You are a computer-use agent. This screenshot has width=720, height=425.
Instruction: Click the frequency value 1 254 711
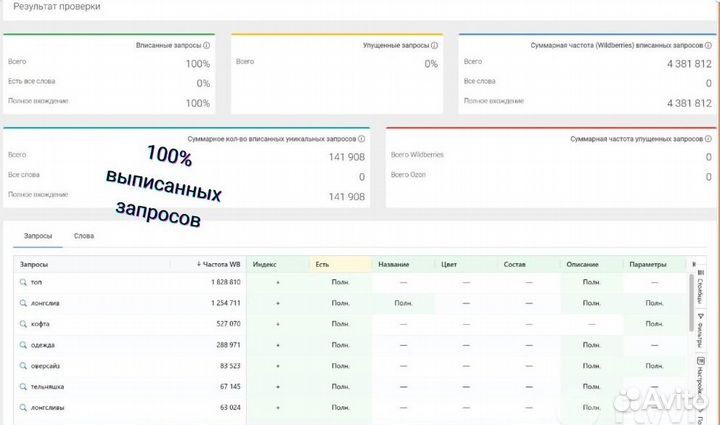coord(225,303)
